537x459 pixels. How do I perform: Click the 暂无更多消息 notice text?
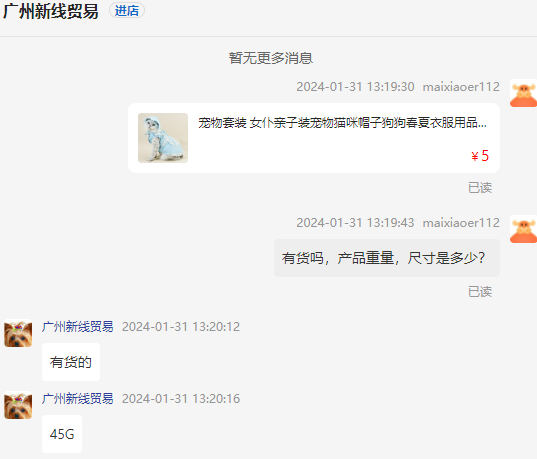pos(271,58)
